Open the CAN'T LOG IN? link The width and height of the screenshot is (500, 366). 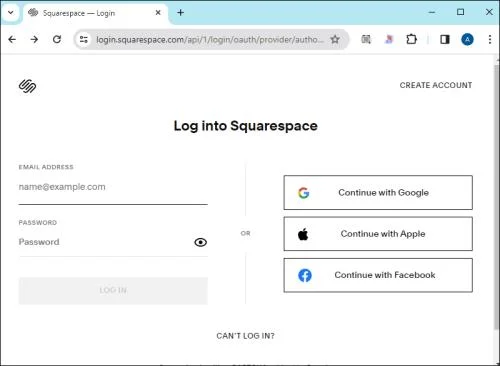coord(246,336)
